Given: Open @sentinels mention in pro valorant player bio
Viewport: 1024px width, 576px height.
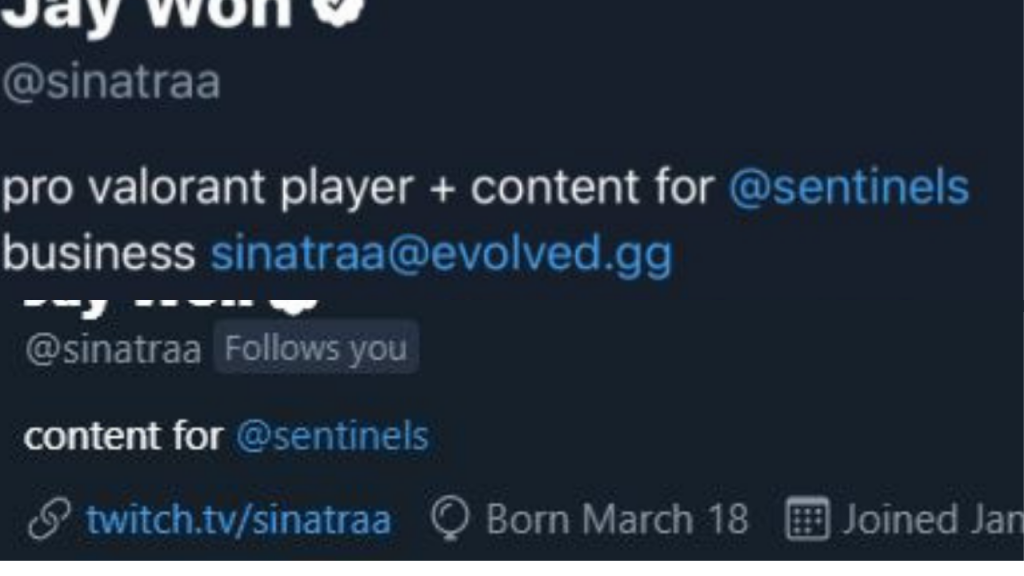Looking at the screenshot, I should (848, 188).
